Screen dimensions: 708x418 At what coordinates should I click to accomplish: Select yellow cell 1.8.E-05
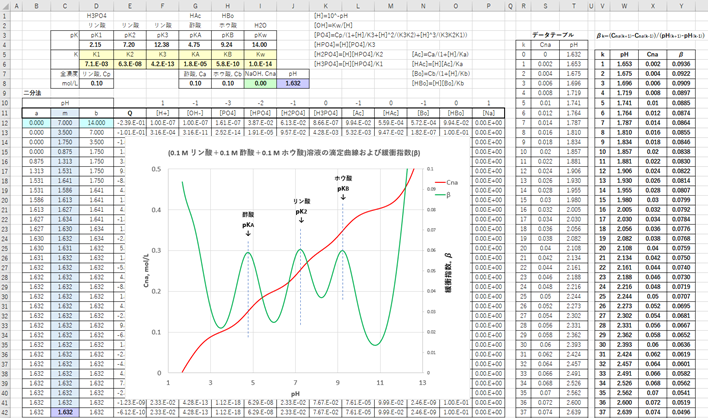click(195, 64)
